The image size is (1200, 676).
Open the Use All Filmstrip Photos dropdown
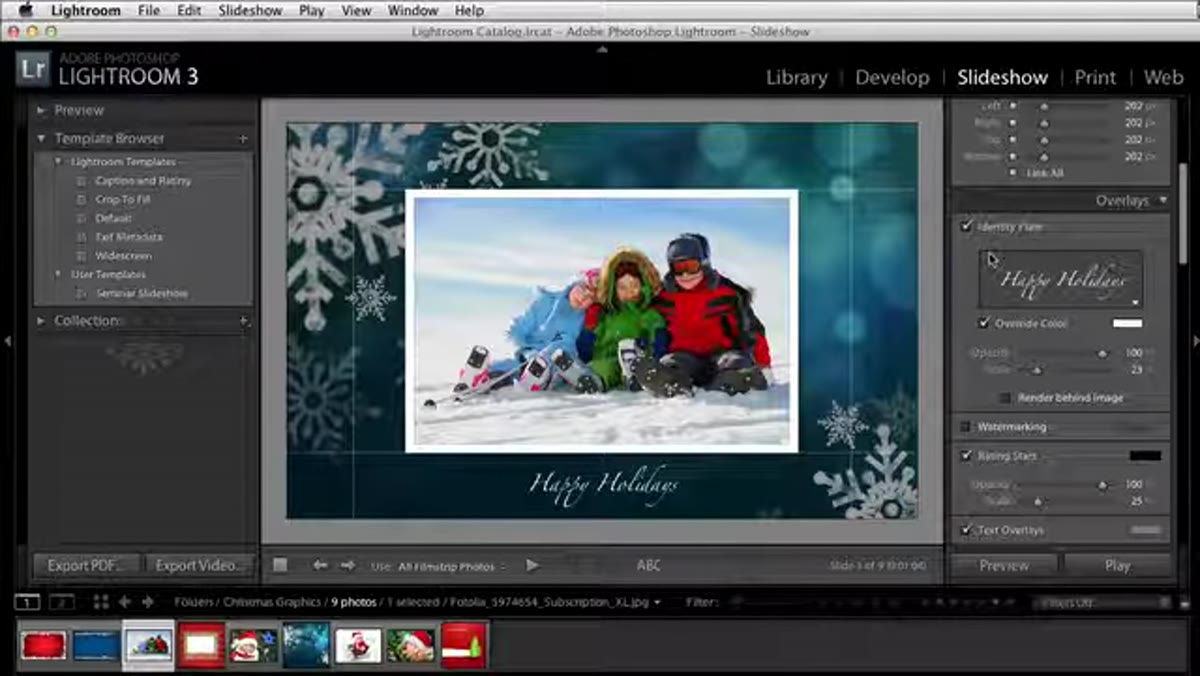coord(452,566)
